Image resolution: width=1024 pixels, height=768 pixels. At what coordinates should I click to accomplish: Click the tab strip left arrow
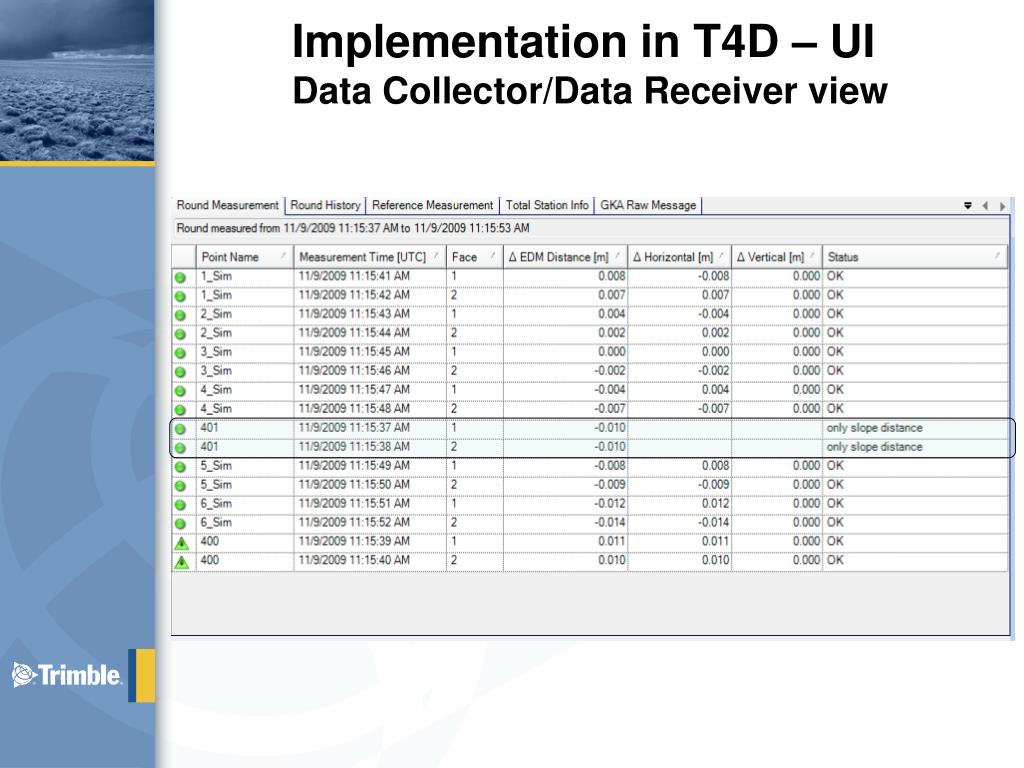[985, 206]
